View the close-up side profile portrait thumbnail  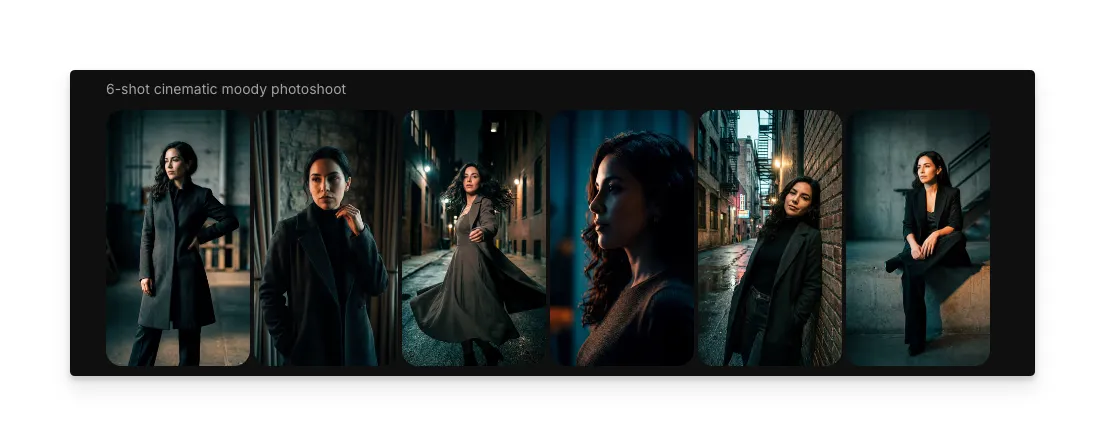pos(622,237)
